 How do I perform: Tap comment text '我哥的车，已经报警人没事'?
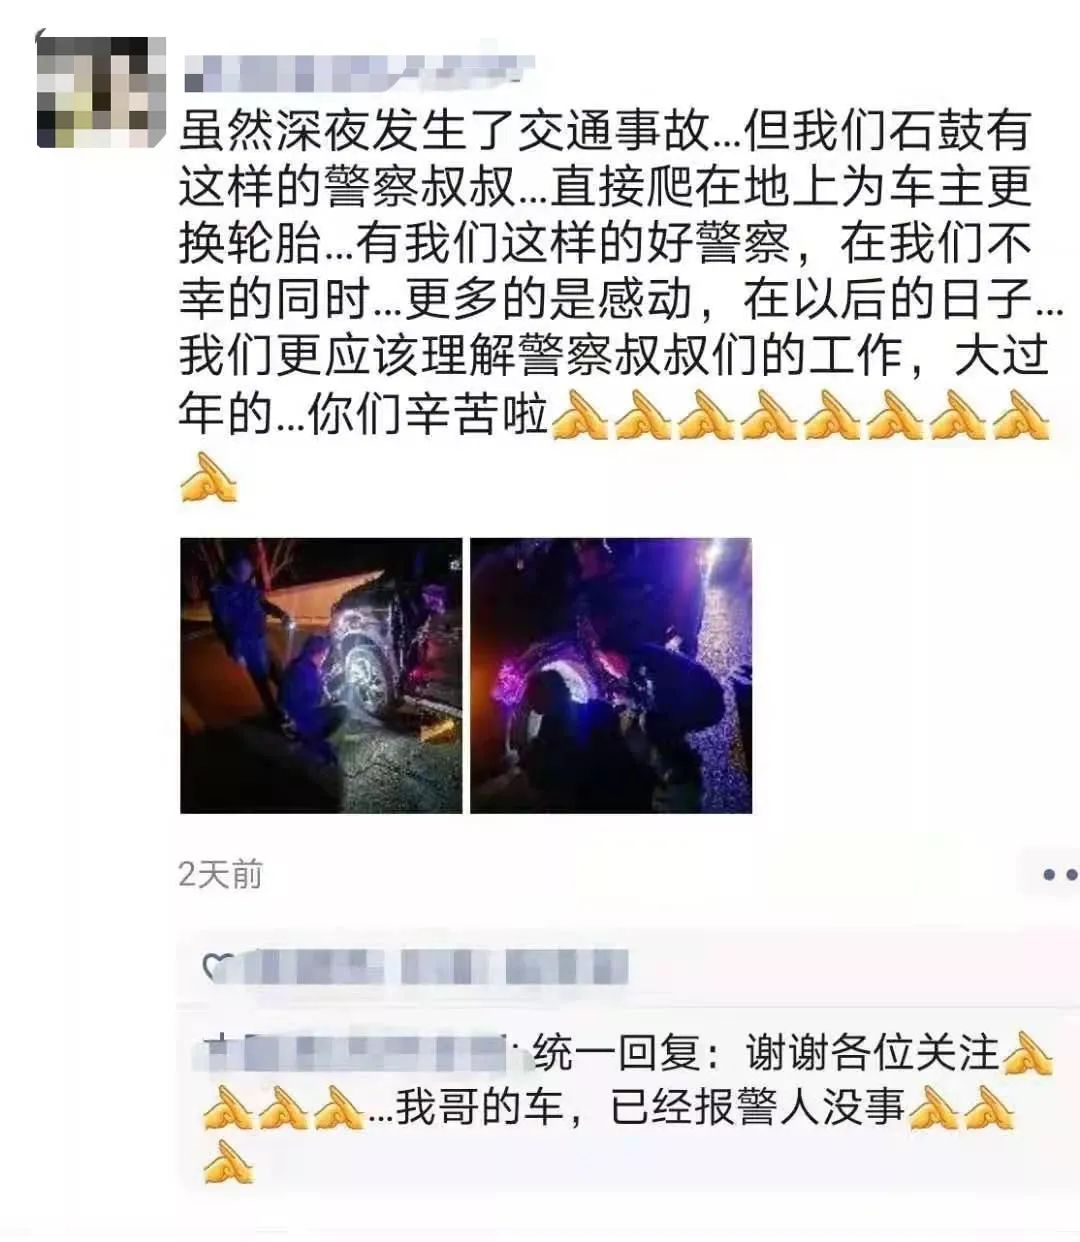tap(650, 1108)
